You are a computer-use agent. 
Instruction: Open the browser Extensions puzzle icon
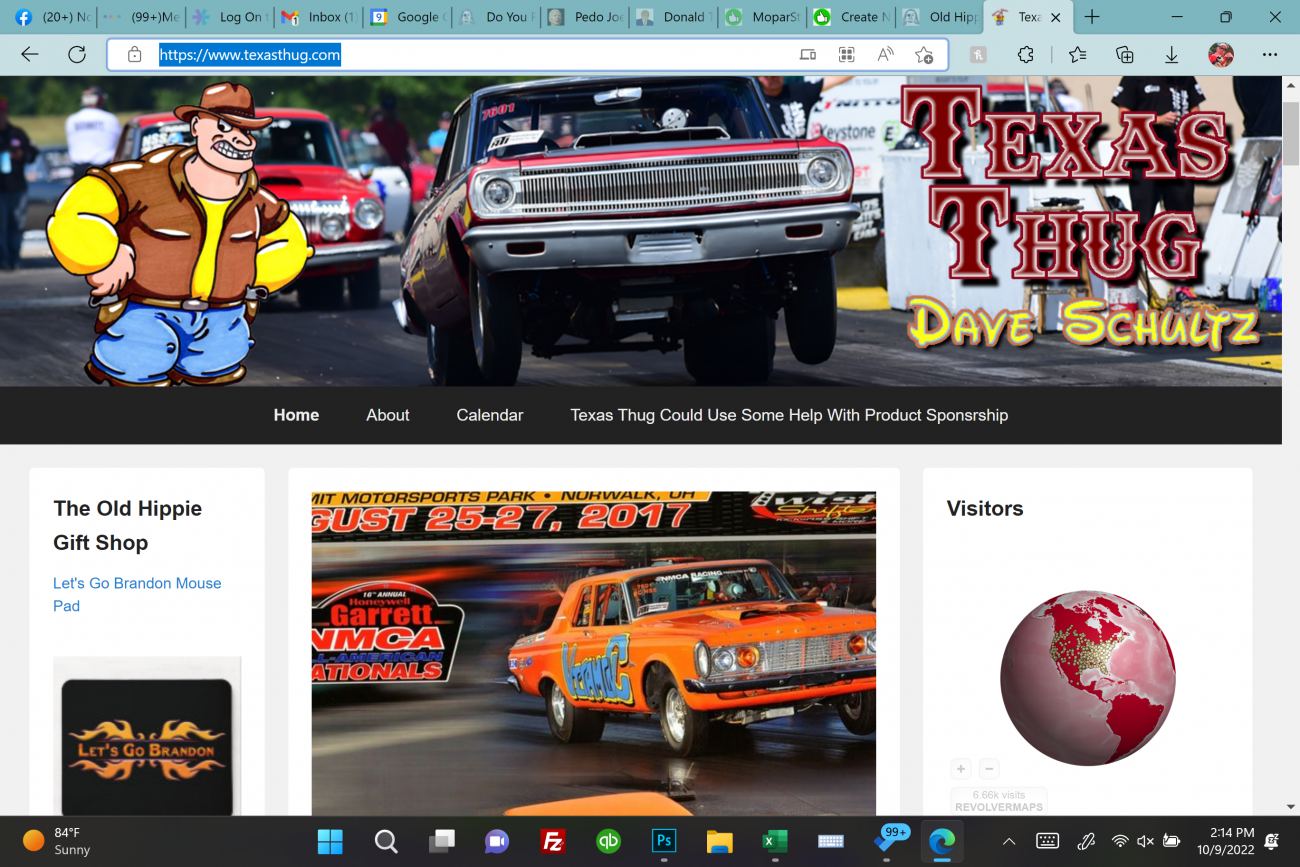pyautogui.click(x=1025, y=55)
